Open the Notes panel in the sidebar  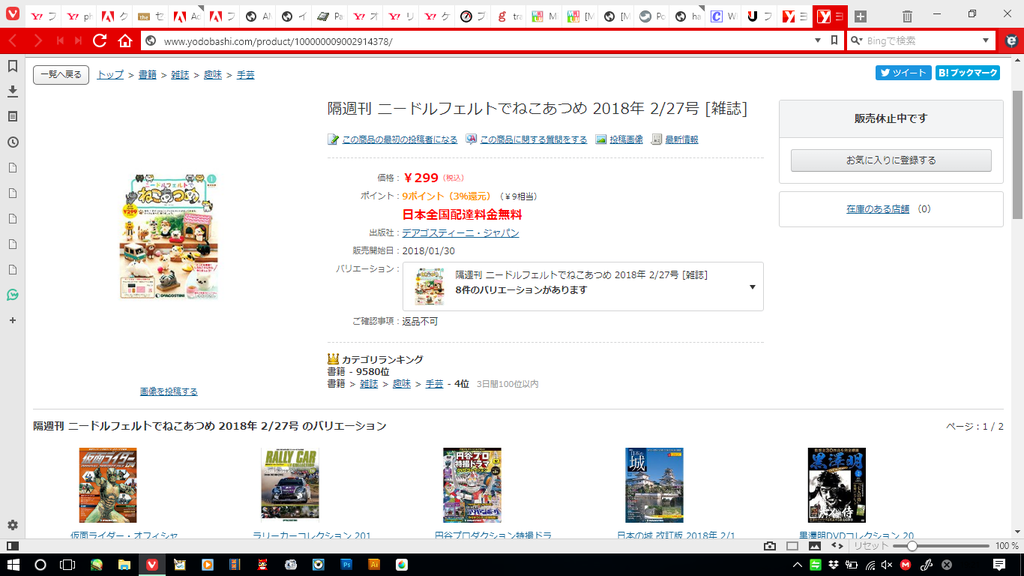click(12, 116)
